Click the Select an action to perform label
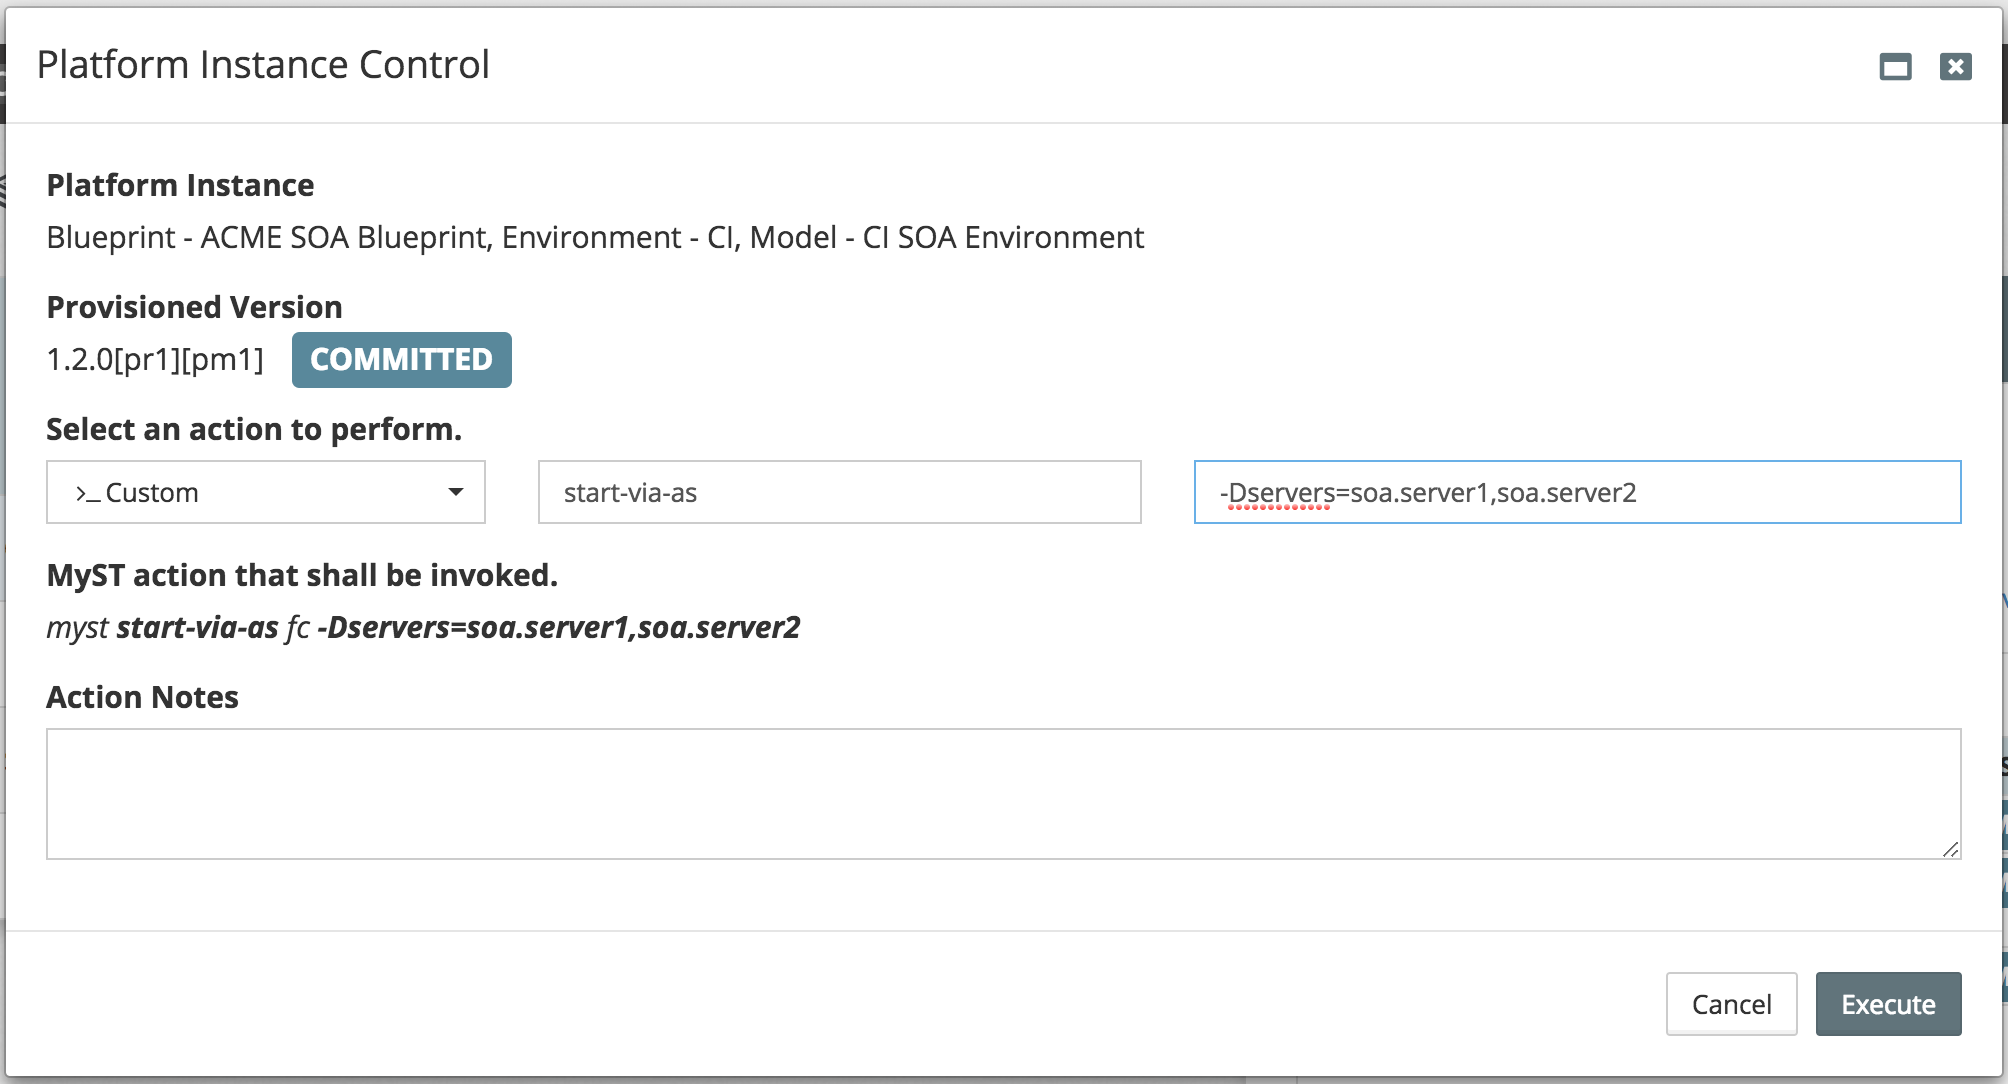This screenshot has height=1084, width=2008. 254,429
